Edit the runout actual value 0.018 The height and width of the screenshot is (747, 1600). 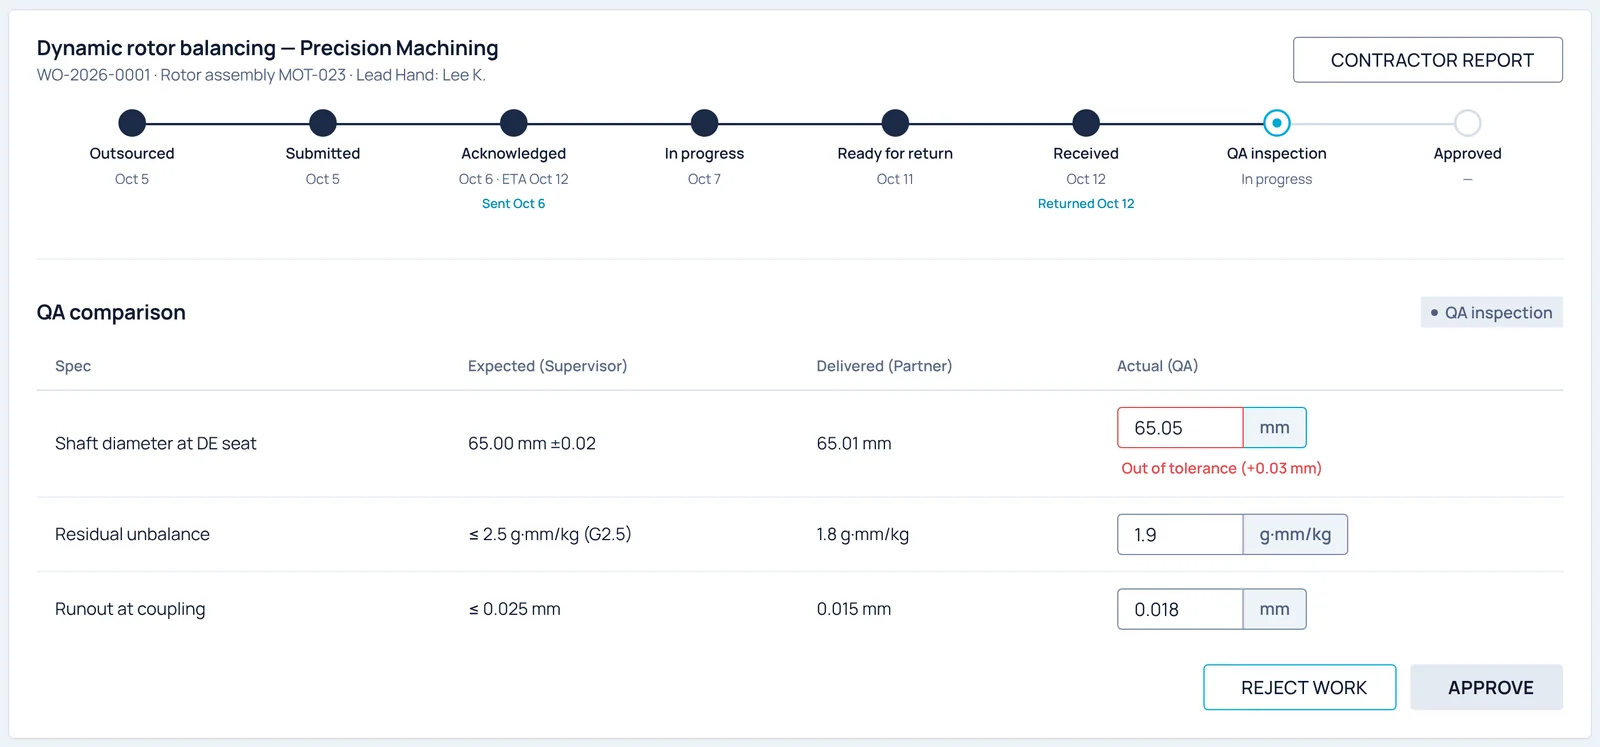(x=1180, y=609)
